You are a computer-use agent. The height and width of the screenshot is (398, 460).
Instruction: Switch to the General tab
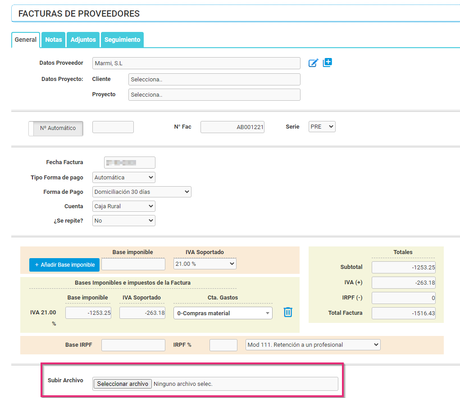click(26, 40)
